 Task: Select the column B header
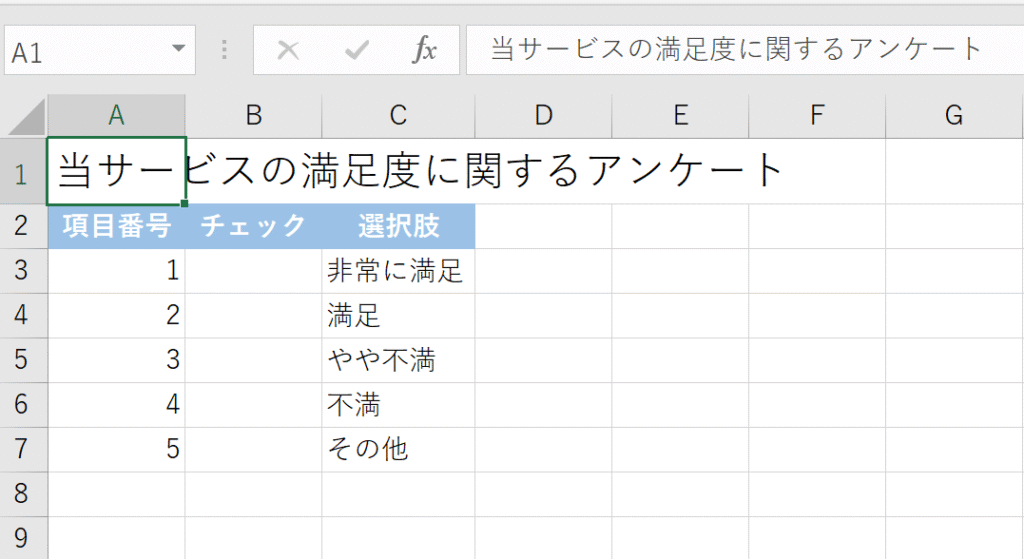pyautogui.click(x=253, y=116)
